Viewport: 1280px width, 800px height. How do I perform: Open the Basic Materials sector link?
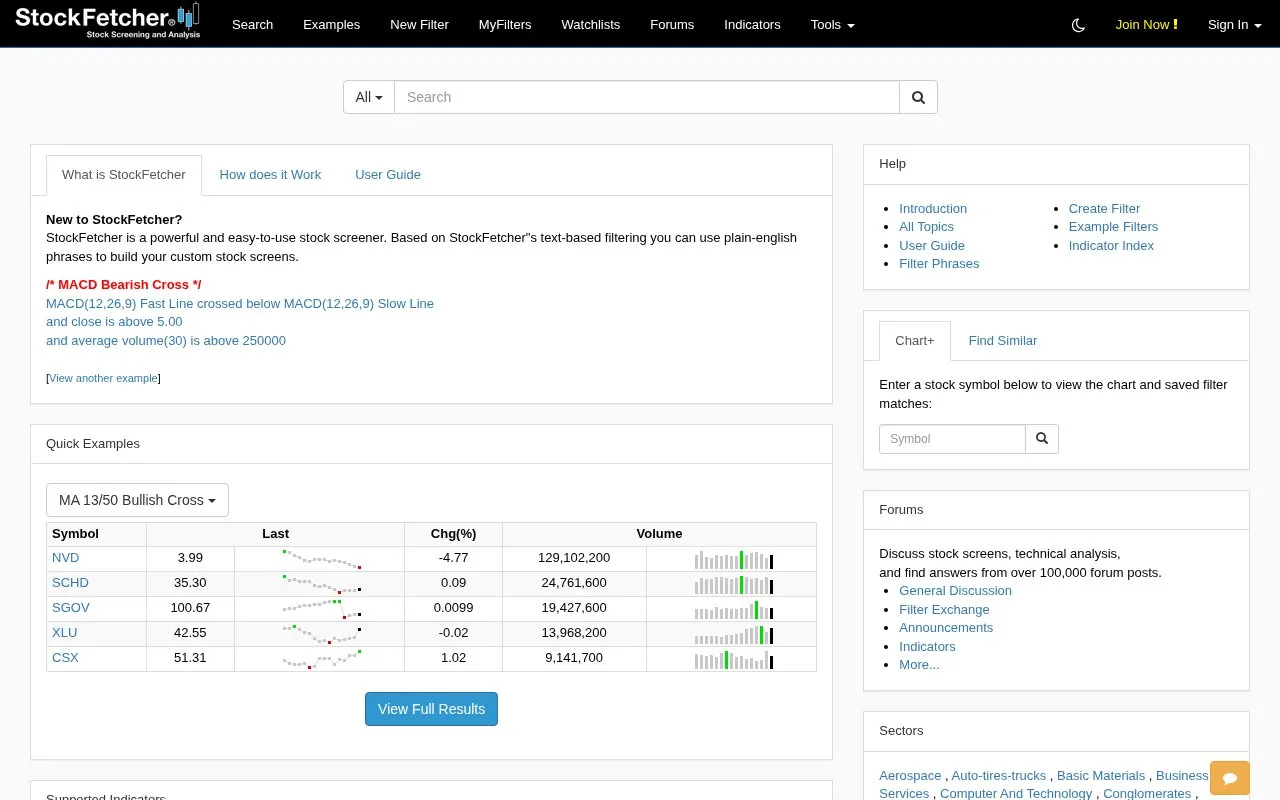(1101, 776)
